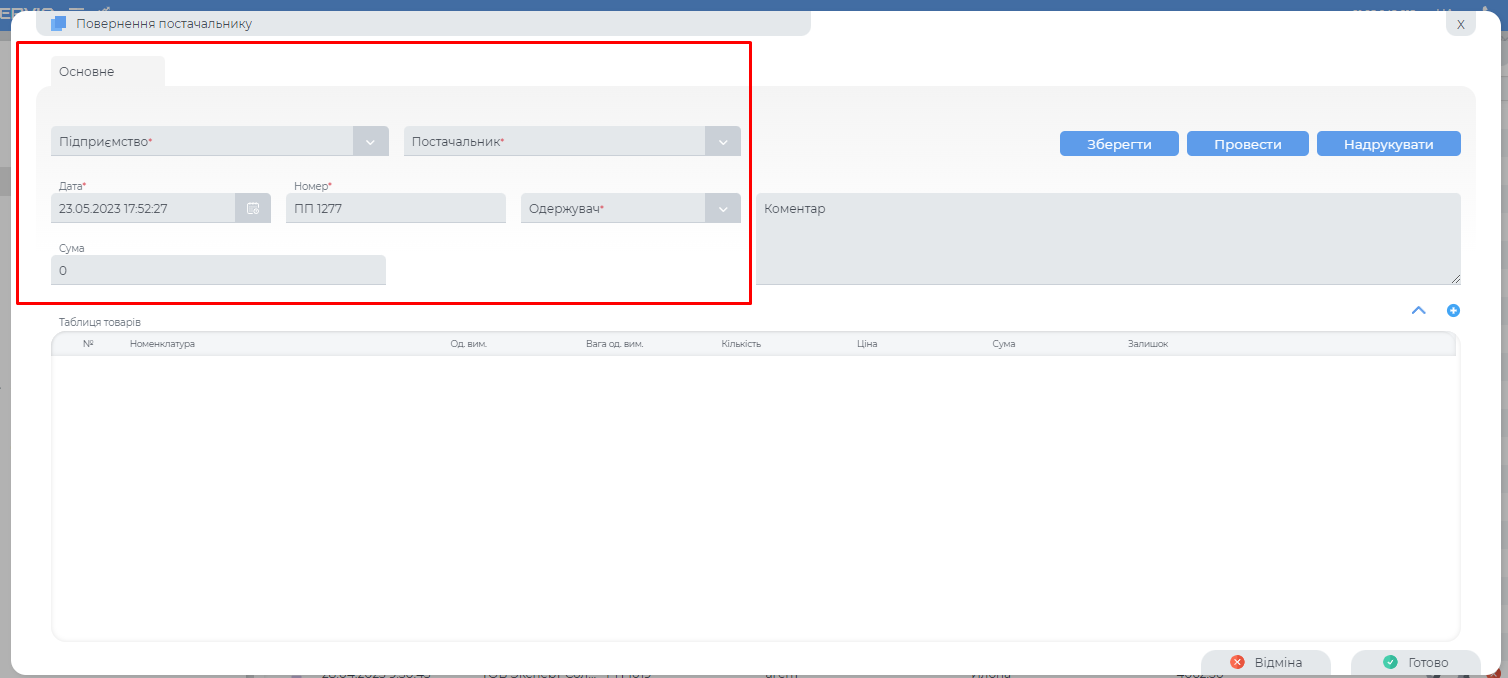Click Надрукувати to print the document
This screenshot has height=678, width=1508.
1388,144
